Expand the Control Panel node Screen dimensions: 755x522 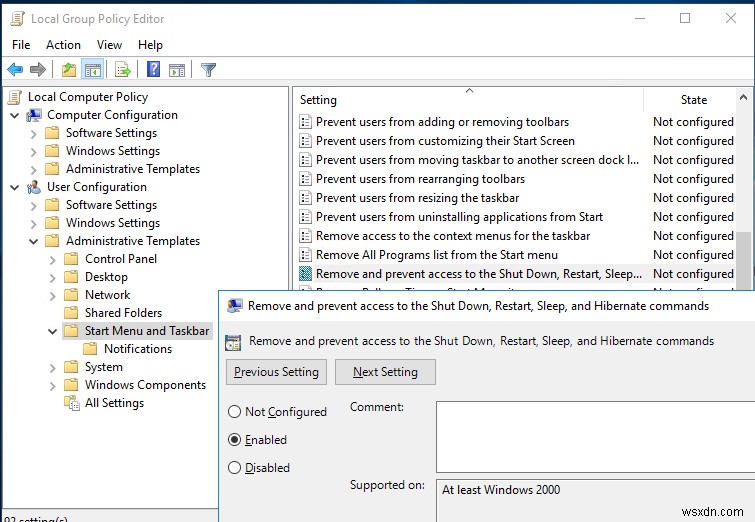(52, 260)
